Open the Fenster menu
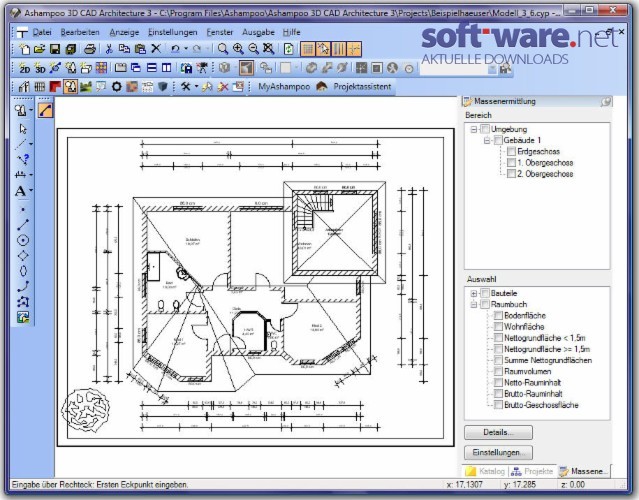 220,32
